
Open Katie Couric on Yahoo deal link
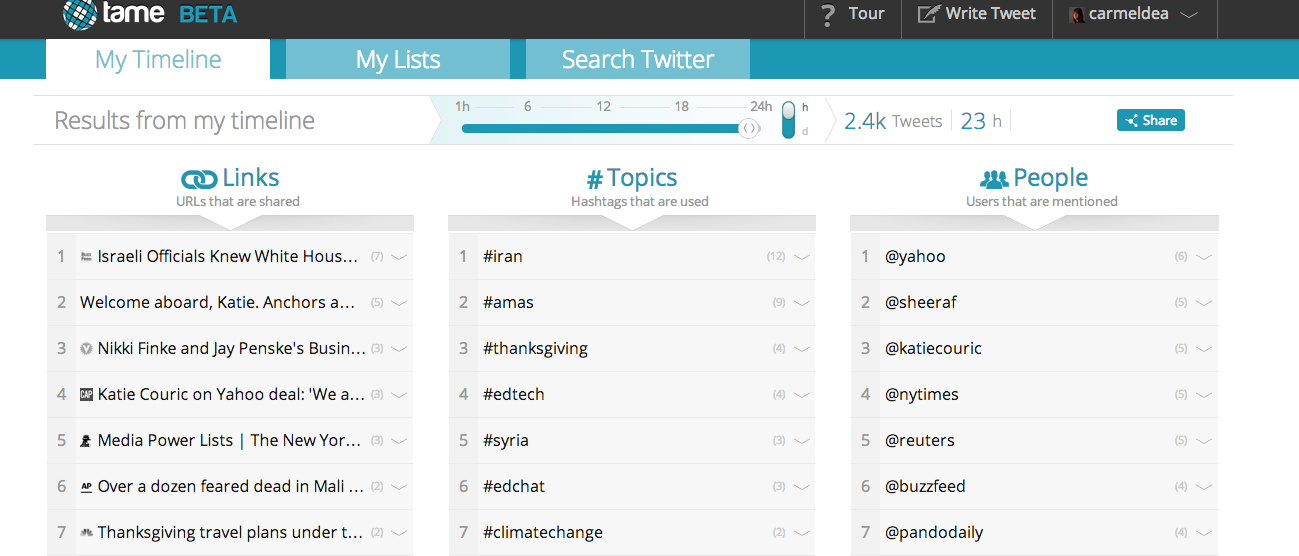231,395
